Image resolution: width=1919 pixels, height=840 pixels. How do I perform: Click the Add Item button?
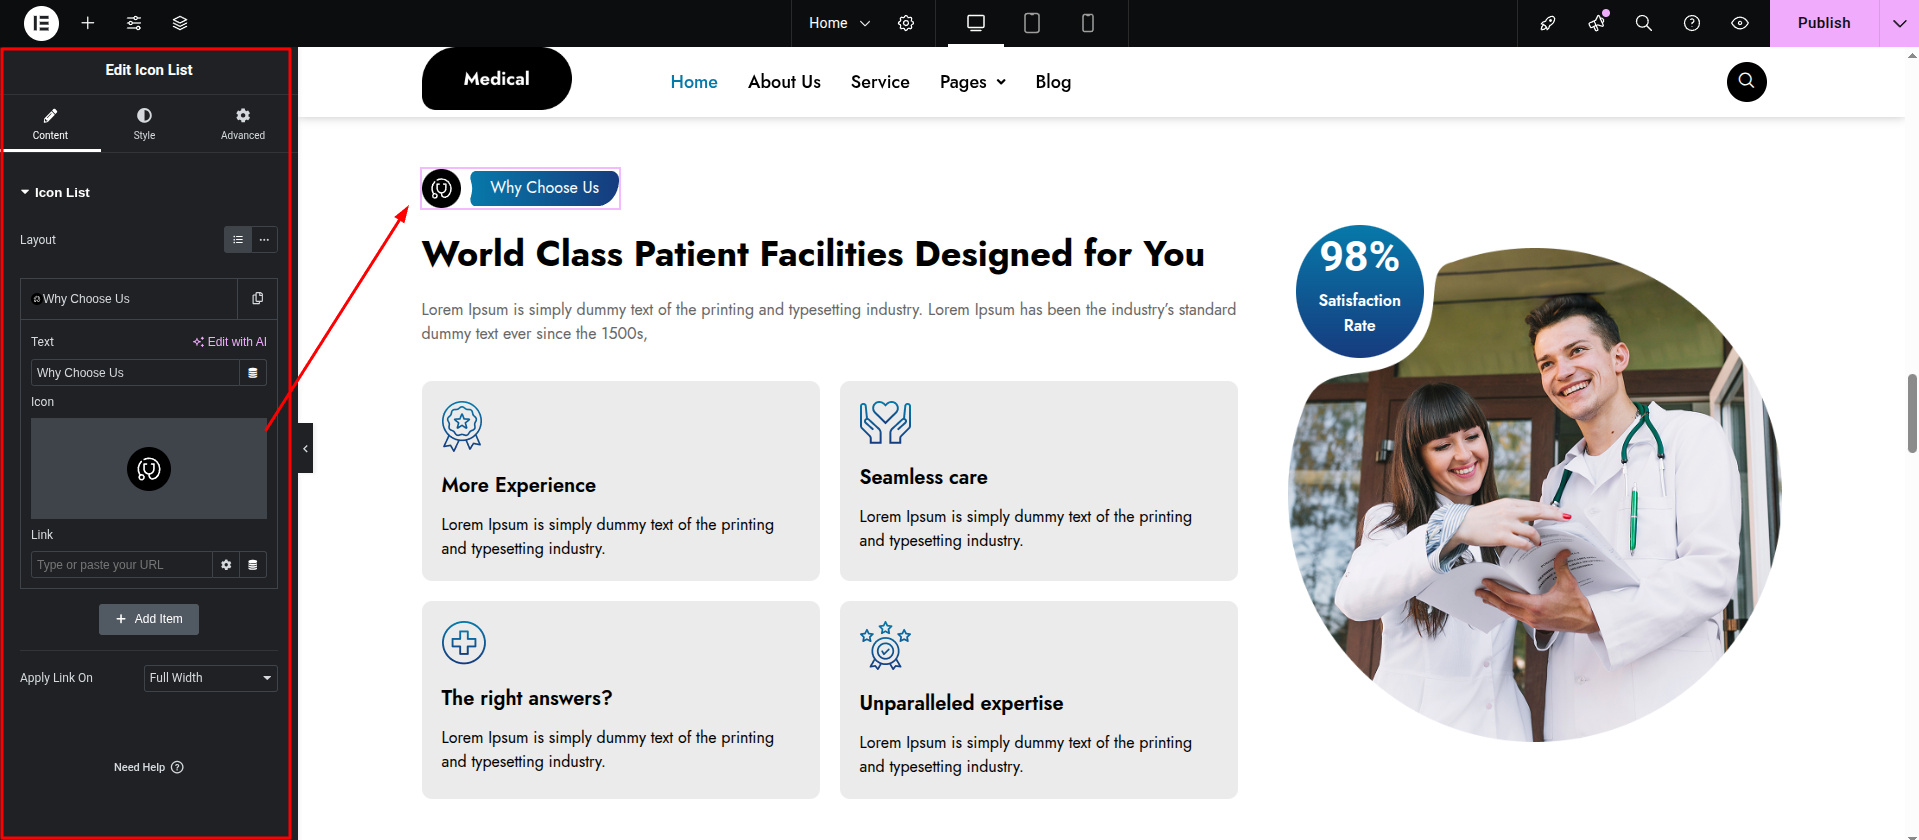149,619
